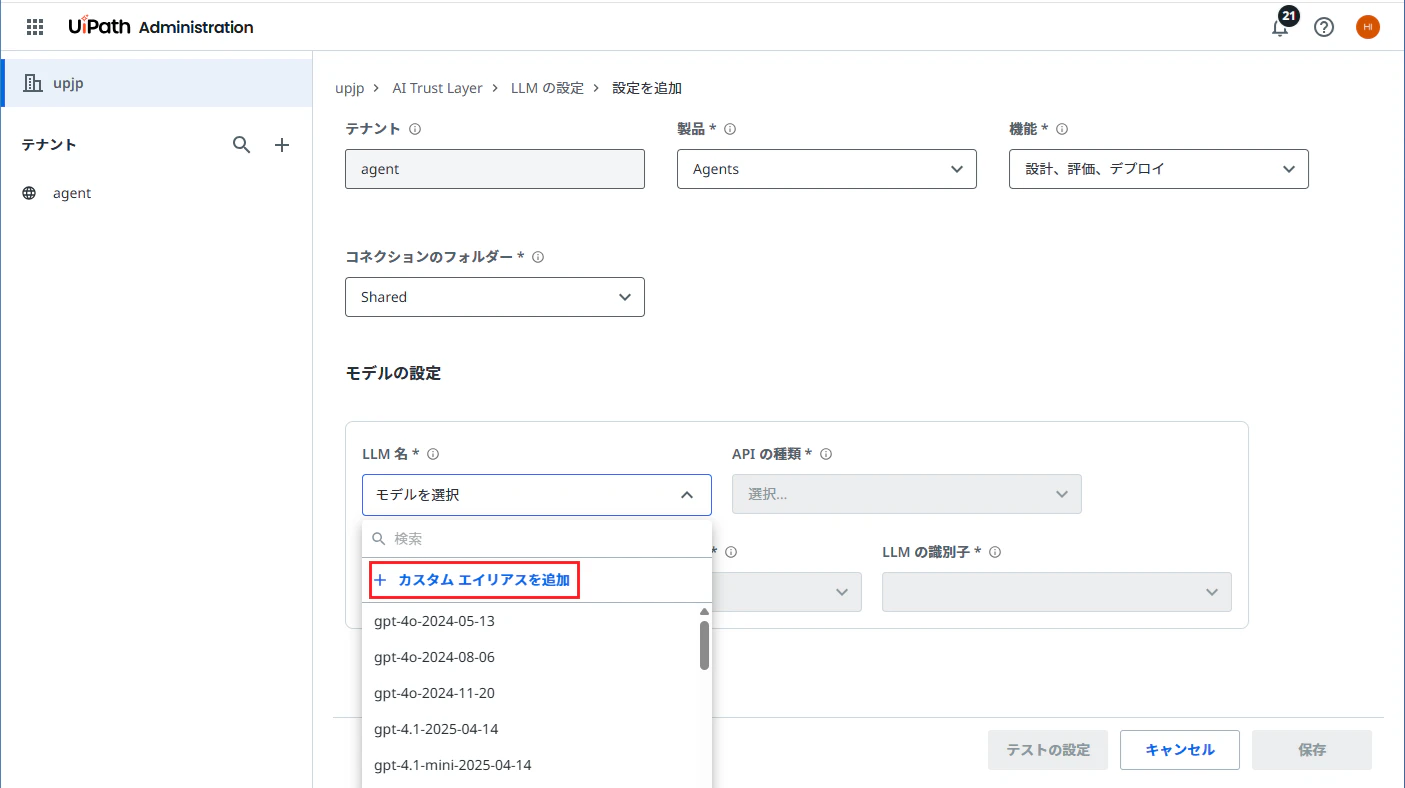
Task: Click the model 検索 search field
Action: [537, 538]
